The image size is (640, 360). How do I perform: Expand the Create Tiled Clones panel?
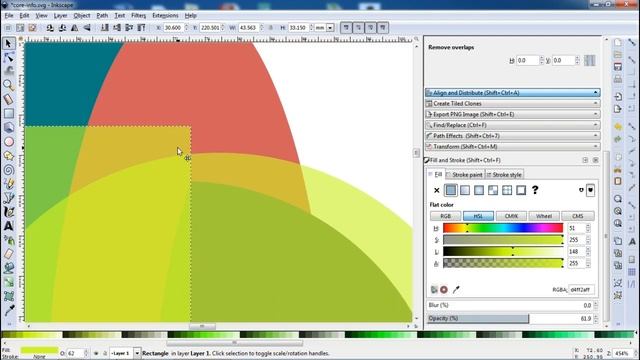click(x=513, y=104)
